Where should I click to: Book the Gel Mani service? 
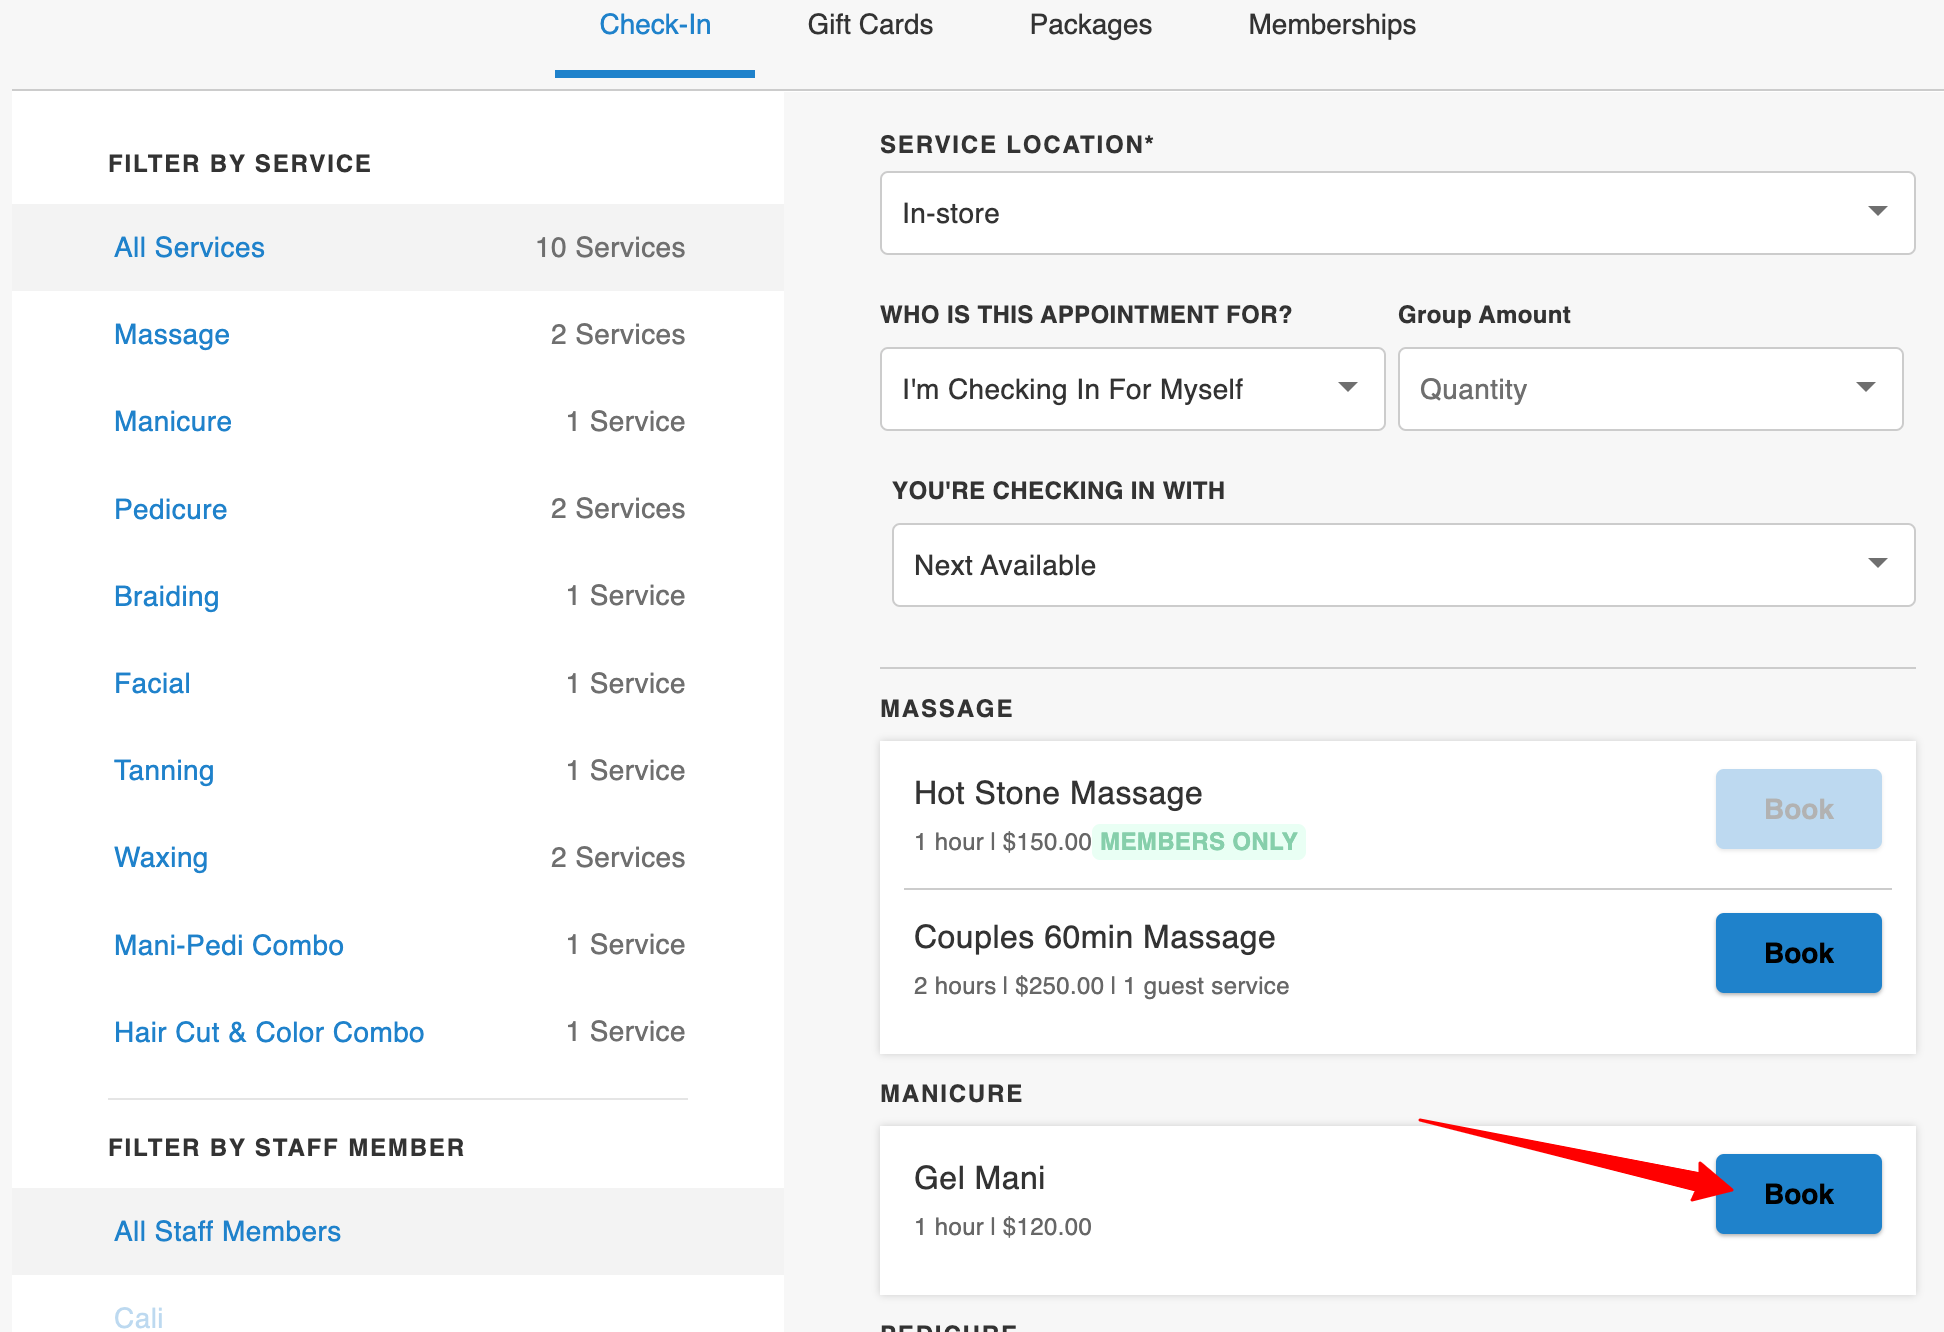coord(1797,1194)
